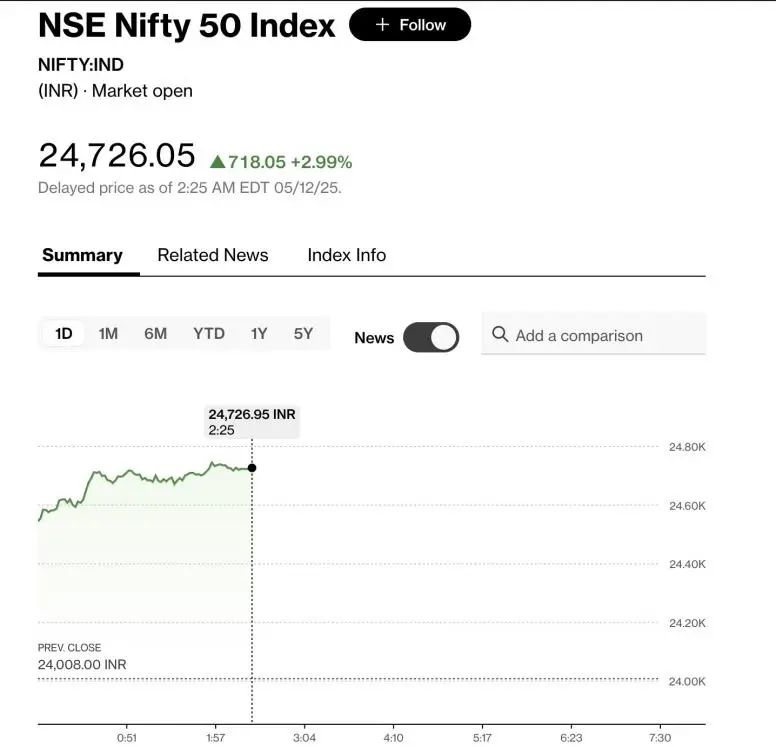Toggle the News switch off
Screen dimensions: 776x747
(431, 337)
